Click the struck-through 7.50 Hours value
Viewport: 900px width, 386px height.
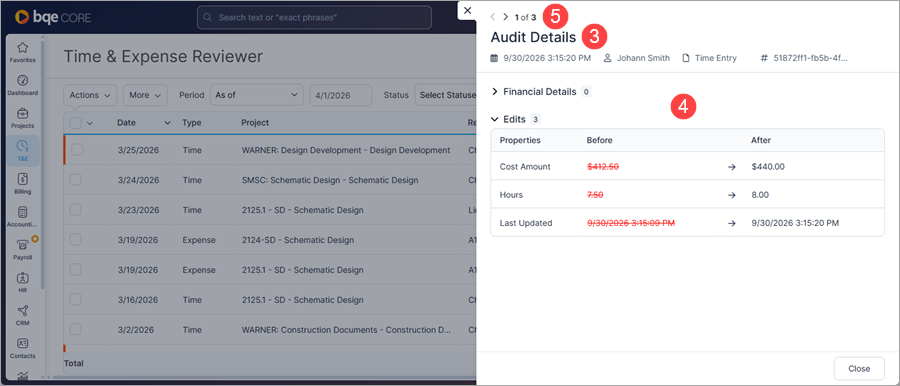pos(595,195)
